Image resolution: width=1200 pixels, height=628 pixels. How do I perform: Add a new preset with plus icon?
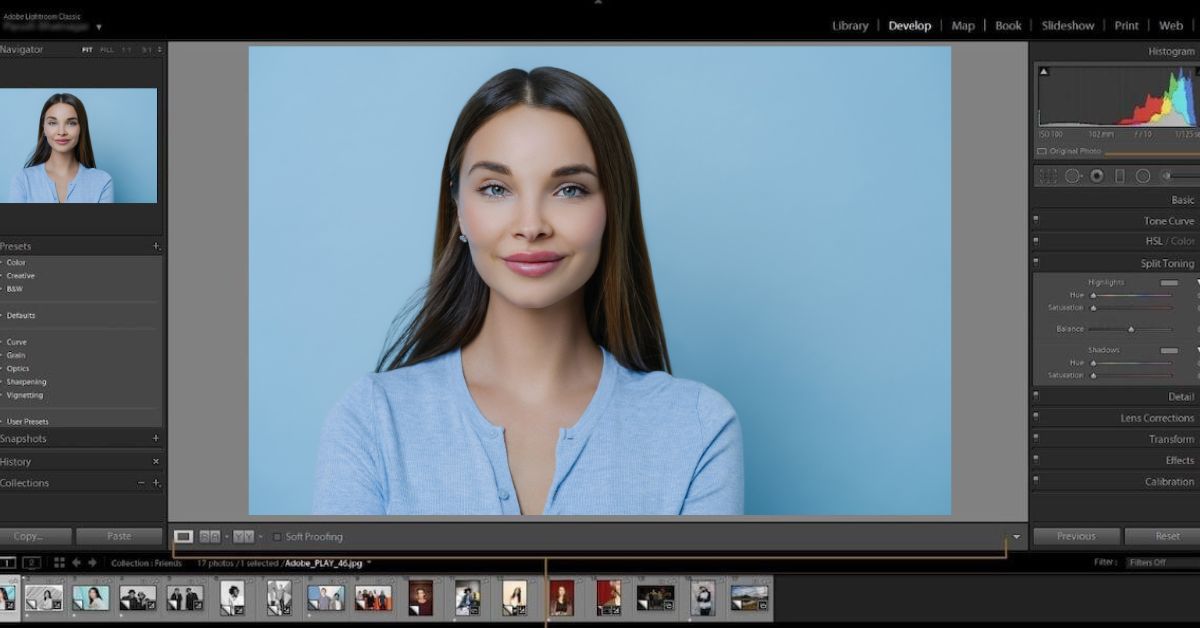tap(155, 246)
